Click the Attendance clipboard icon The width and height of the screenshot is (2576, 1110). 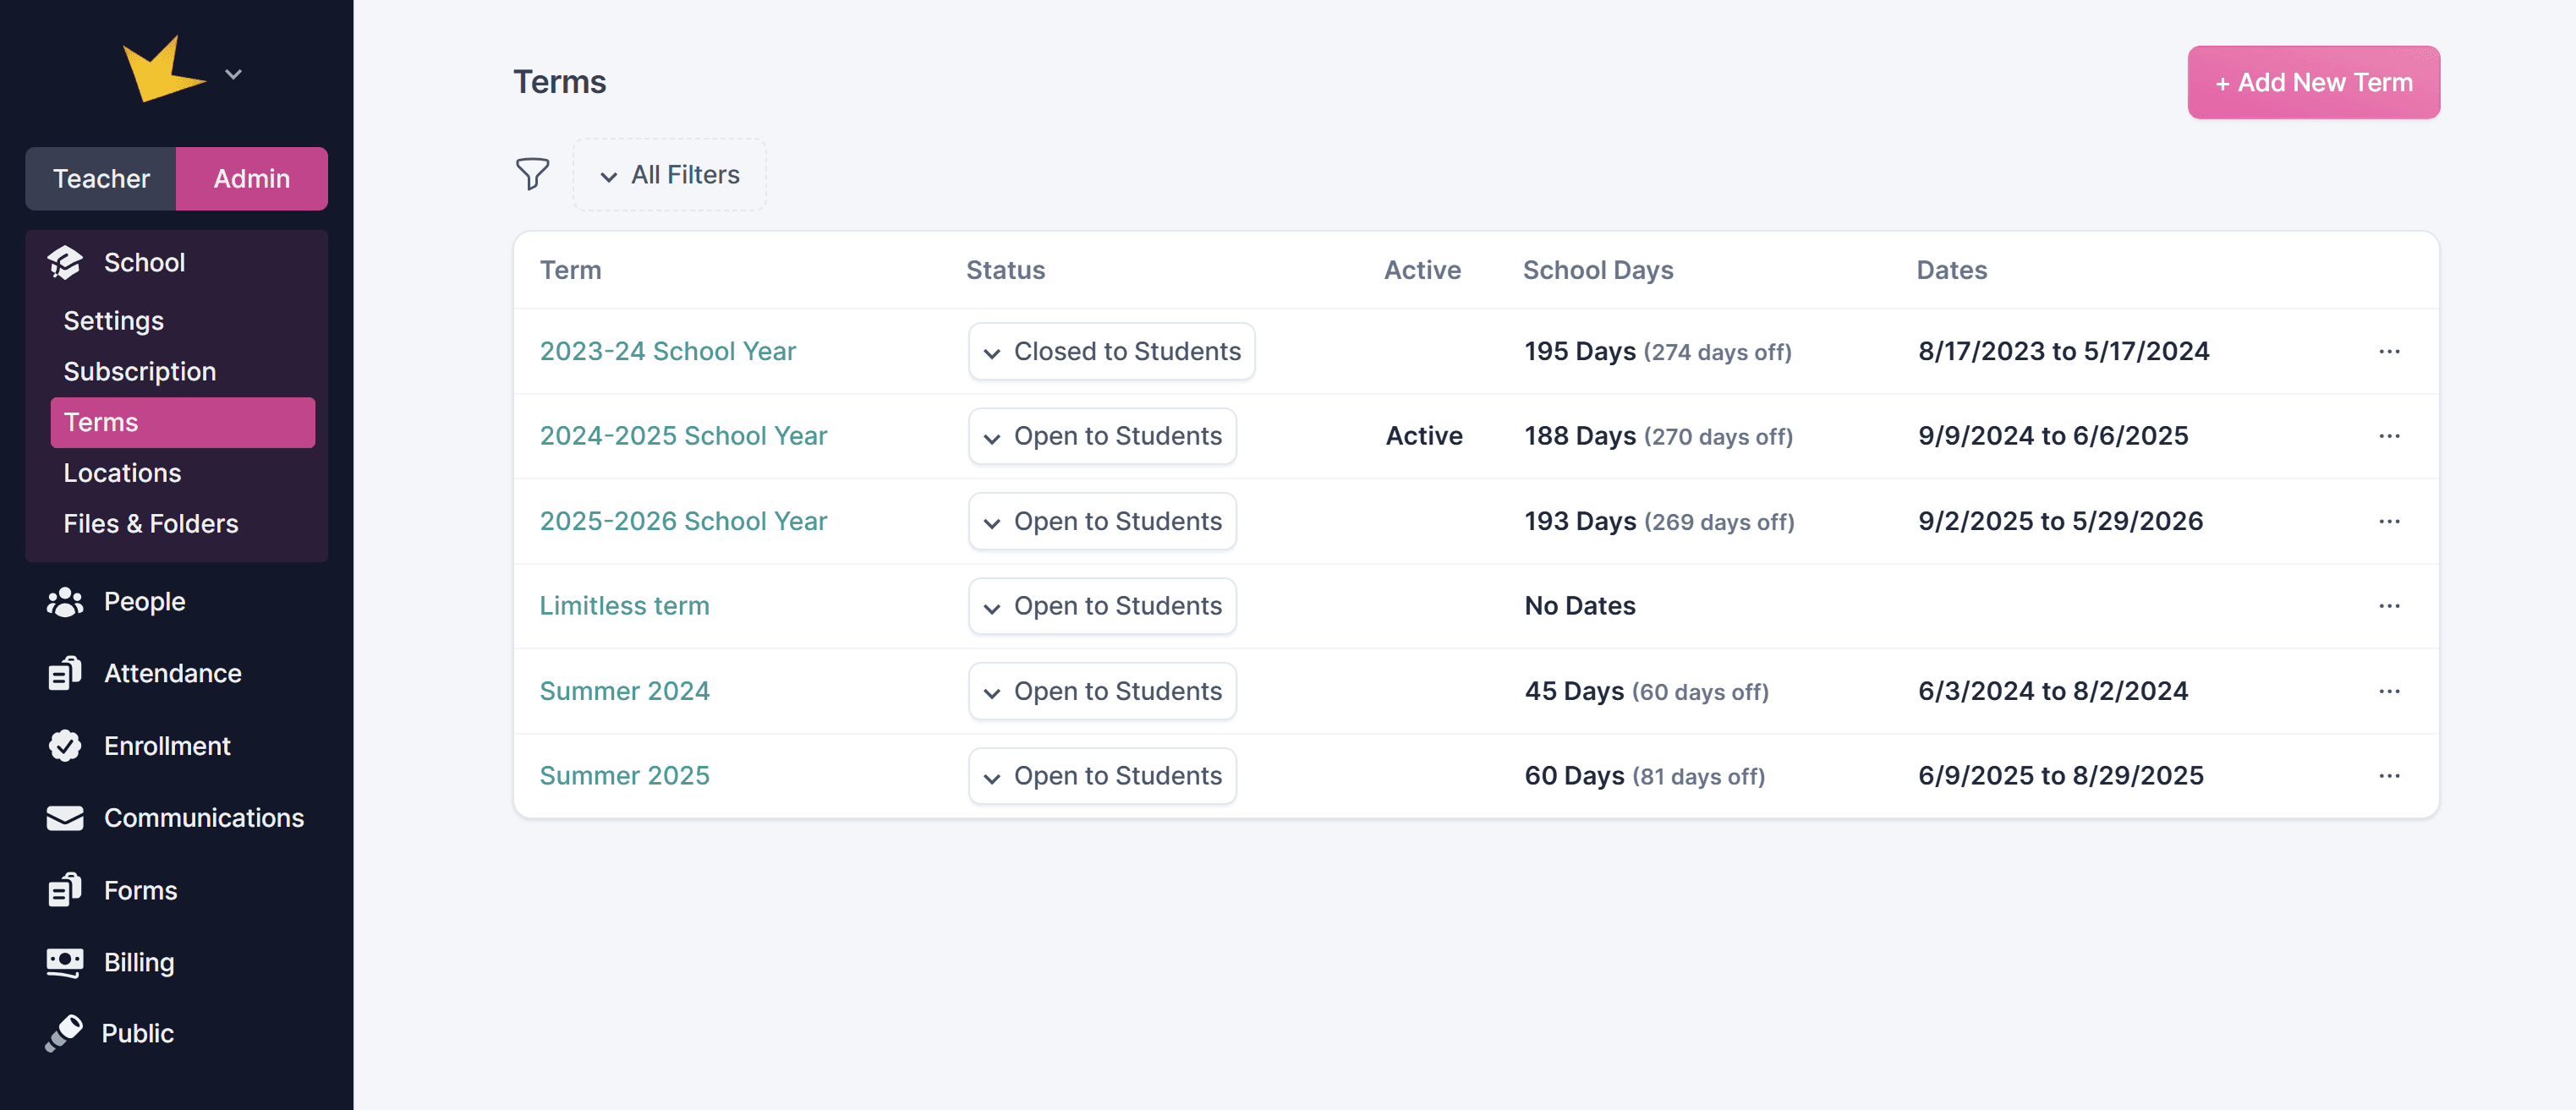[65, 674]
